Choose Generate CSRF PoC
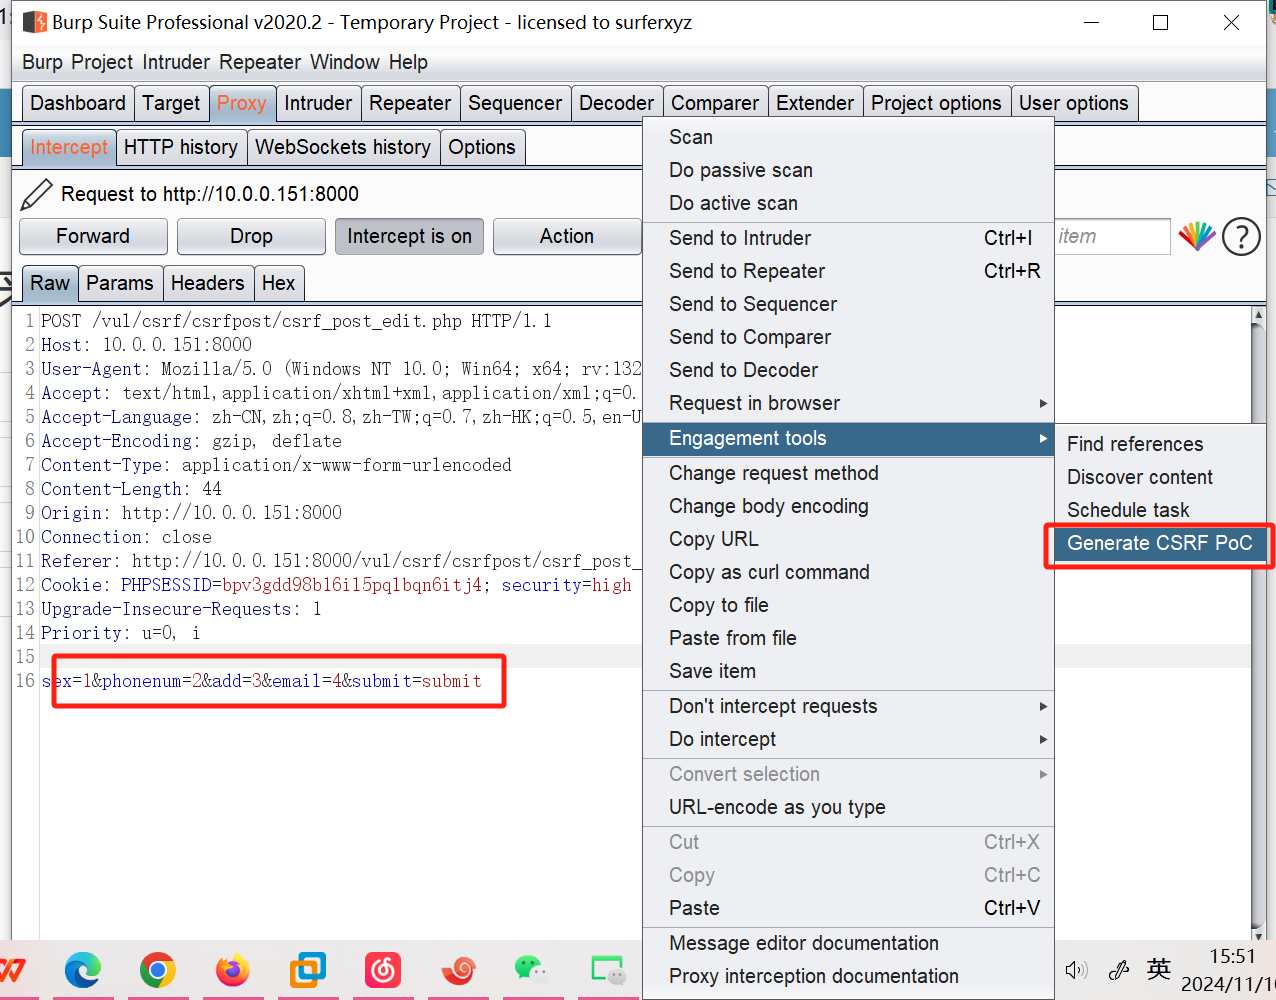Image resolution: width=1276 pixels, height=1000 pixels. [1159, 543]
